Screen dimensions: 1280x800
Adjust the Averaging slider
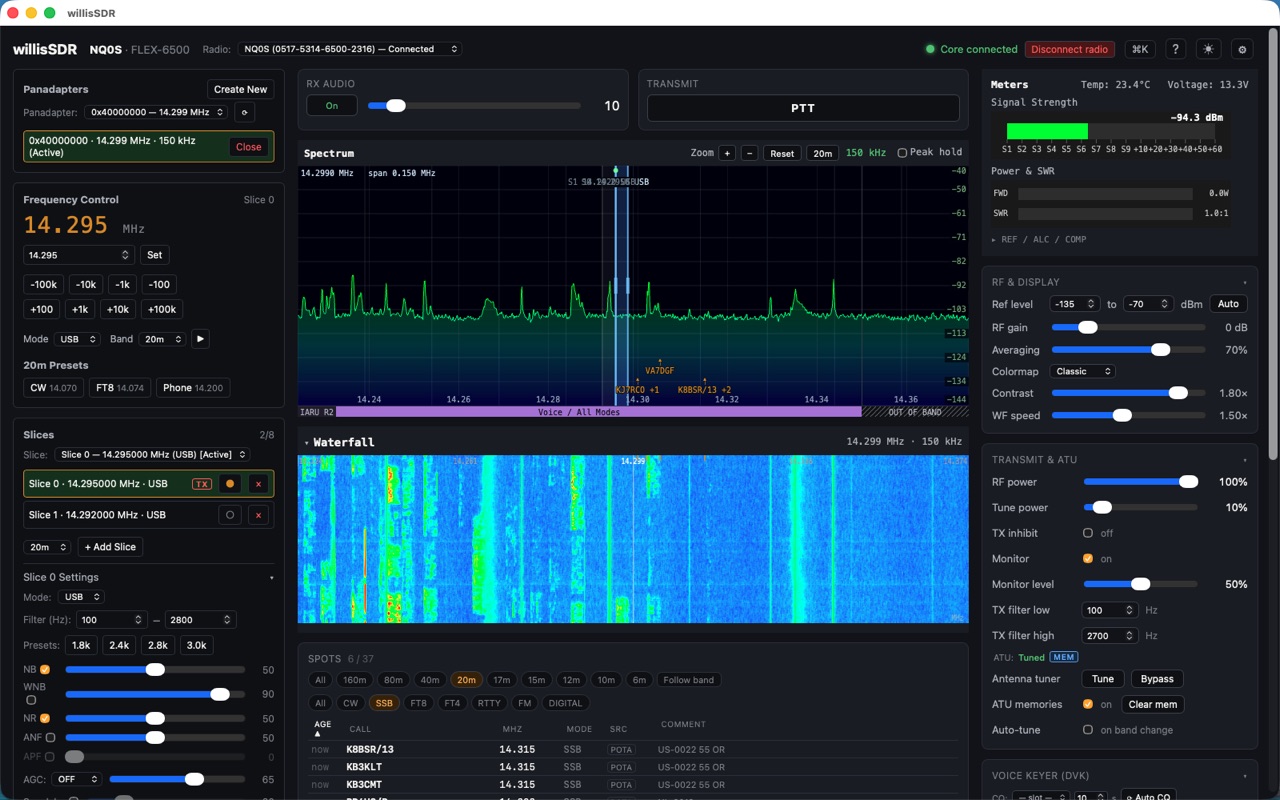click(x=1128, y=350)
